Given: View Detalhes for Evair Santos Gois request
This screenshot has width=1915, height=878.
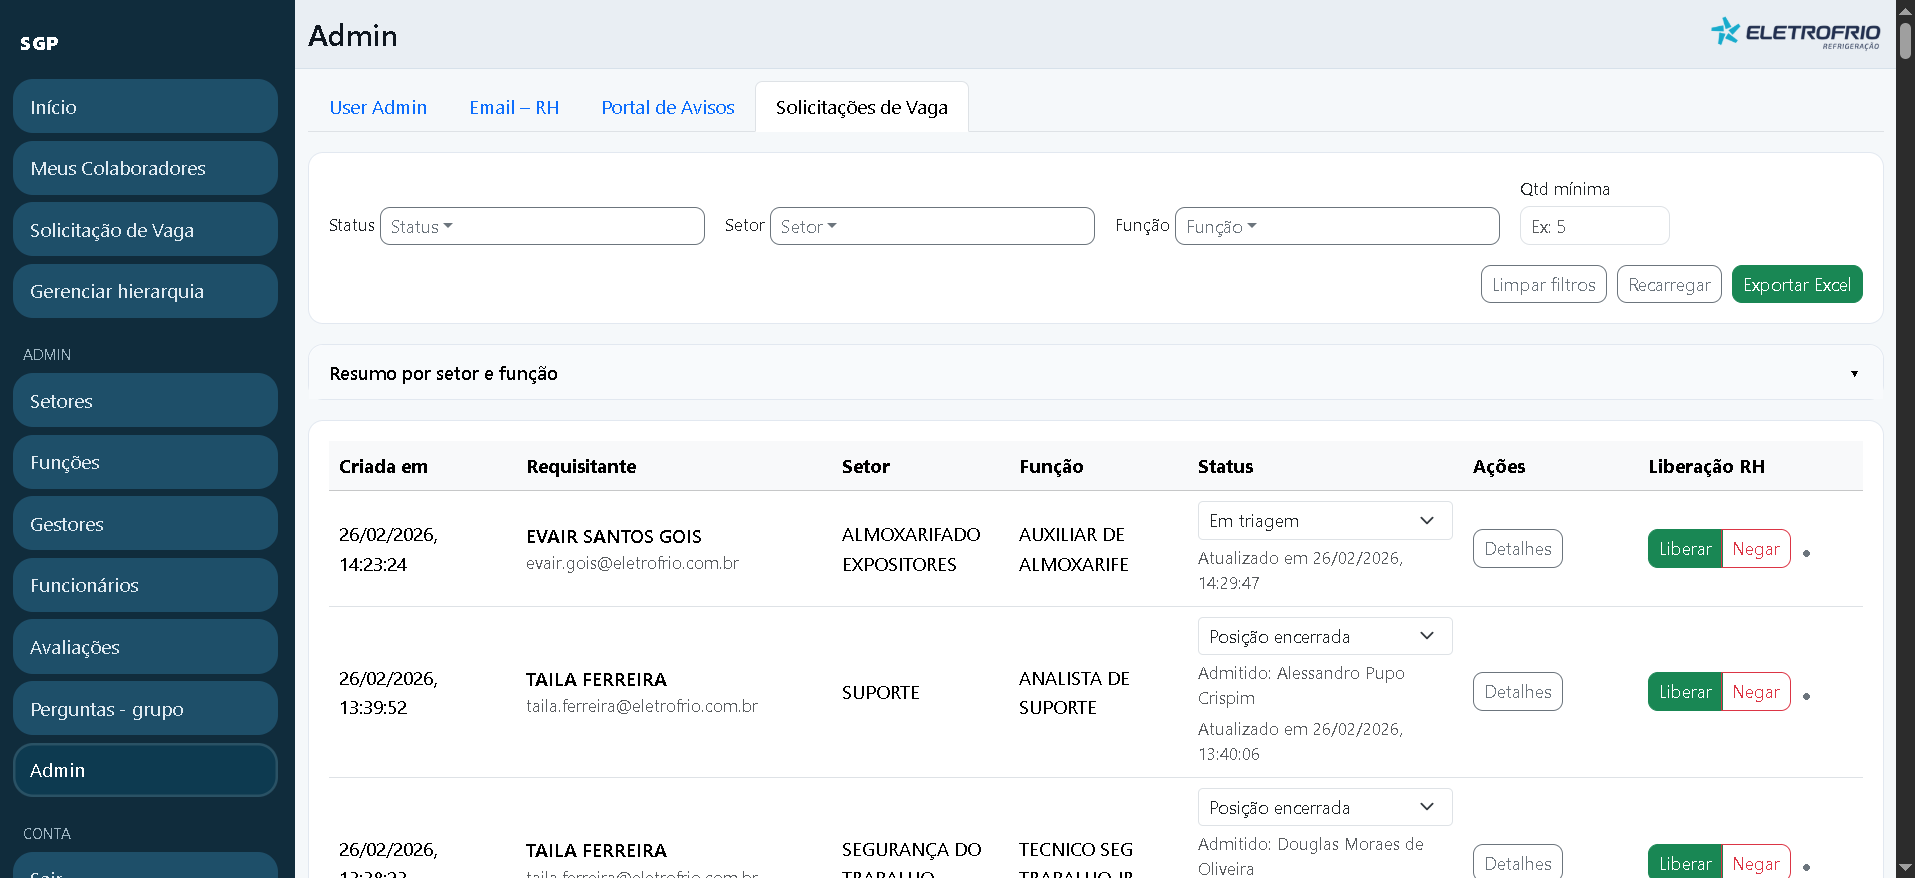Looking at the screenshot, I should (1517, 549).
